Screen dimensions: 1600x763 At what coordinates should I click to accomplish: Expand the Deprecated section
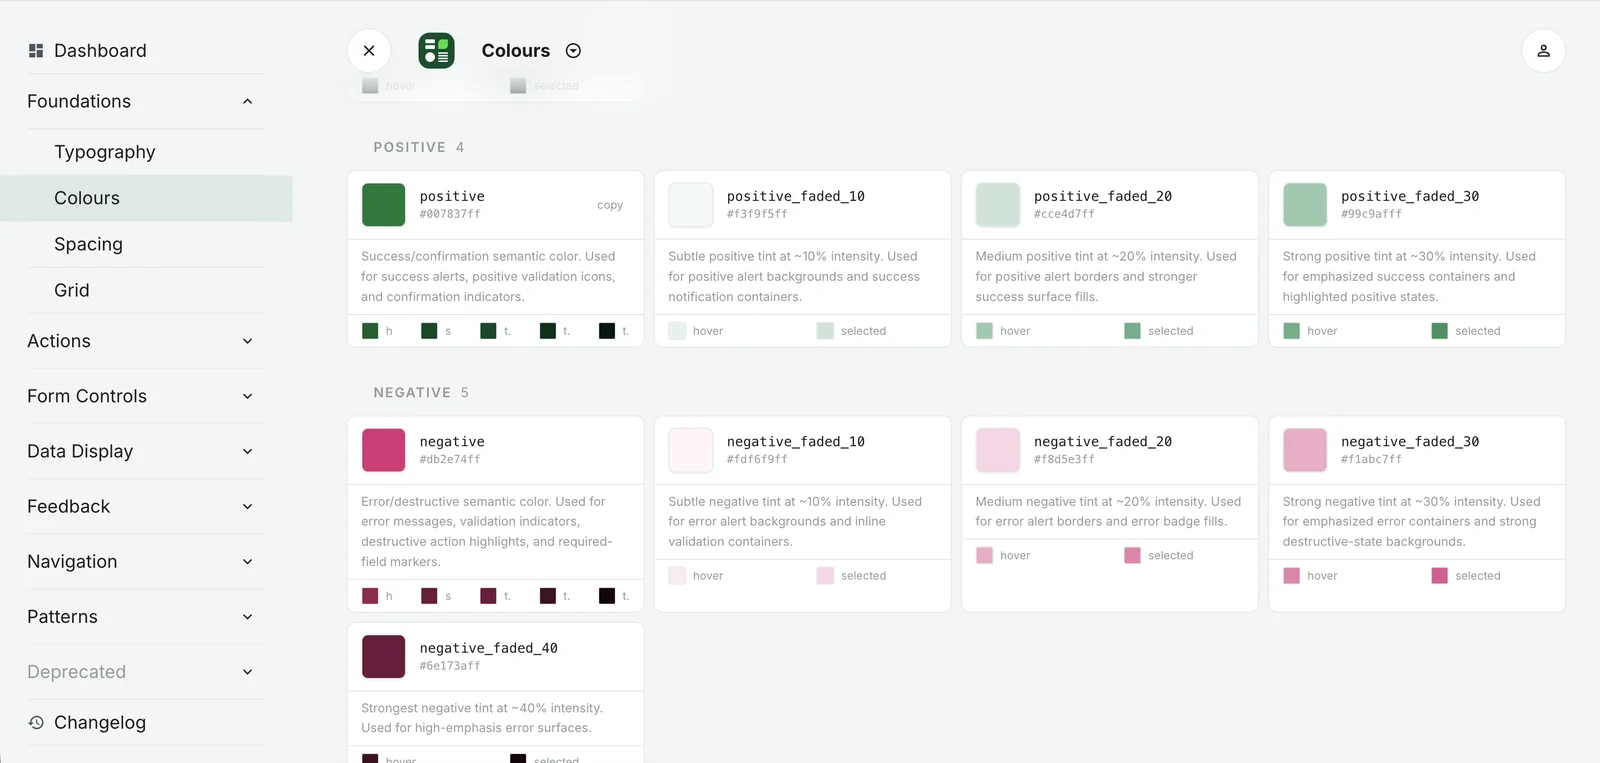(x=247, y=672)
